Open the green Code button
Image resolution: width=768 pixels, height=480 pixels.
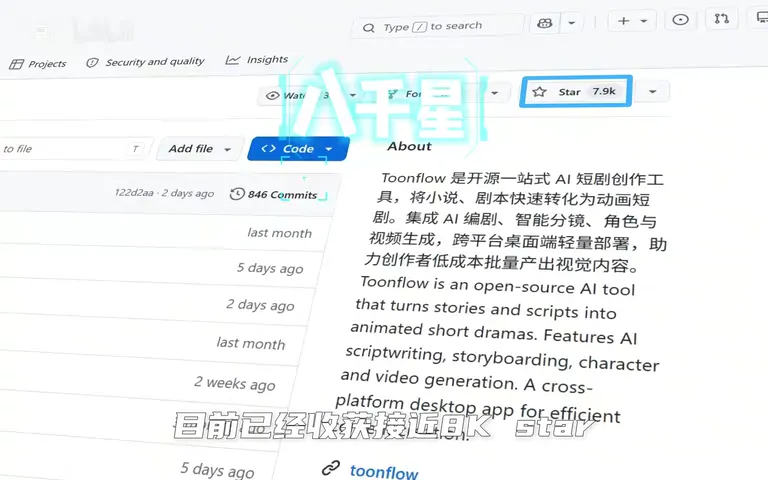[x=298, y=148]
